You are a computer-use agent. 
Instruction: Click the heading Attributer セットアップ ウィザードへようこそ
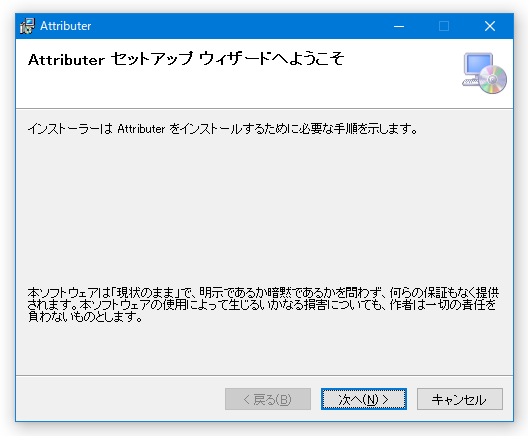click(x=186, y=59)
